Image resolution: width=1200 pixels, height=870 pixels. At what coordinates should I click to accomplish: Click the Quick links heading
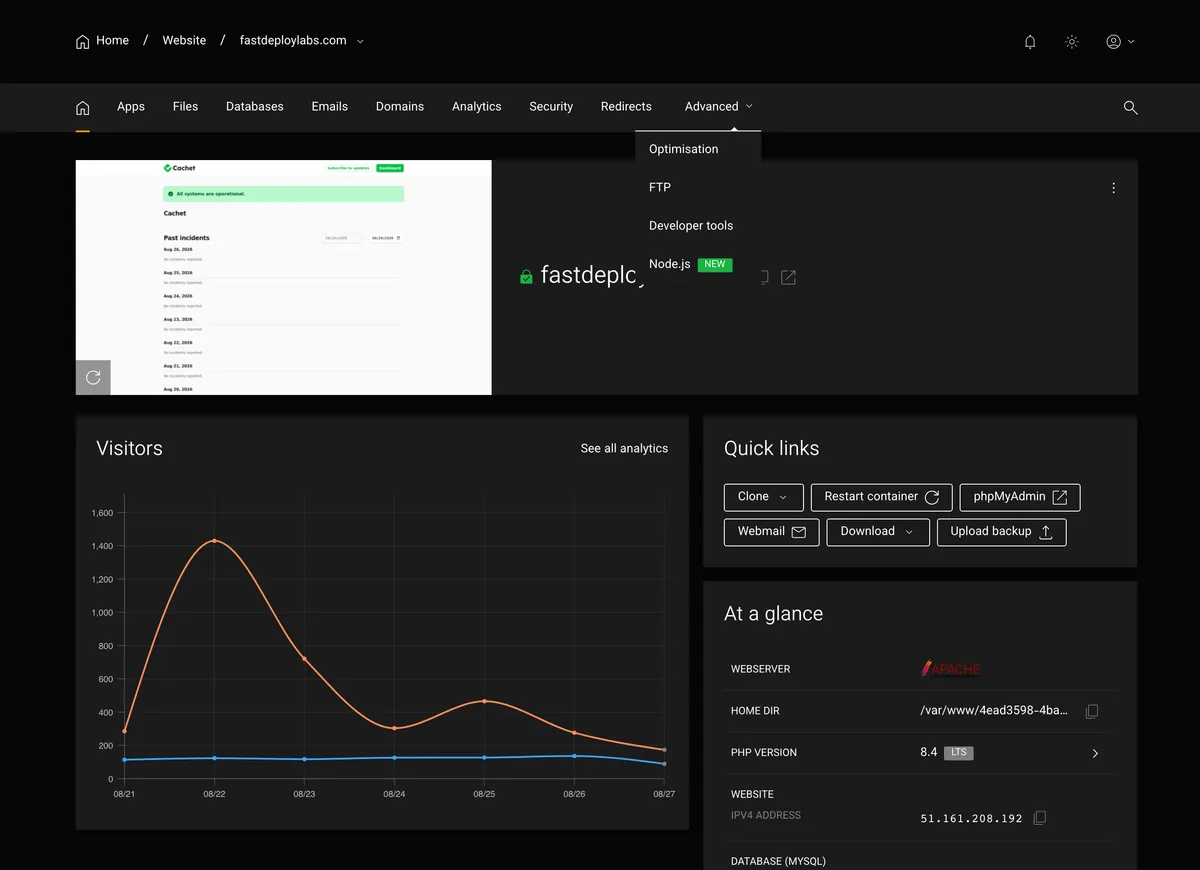tap(771, 448)
